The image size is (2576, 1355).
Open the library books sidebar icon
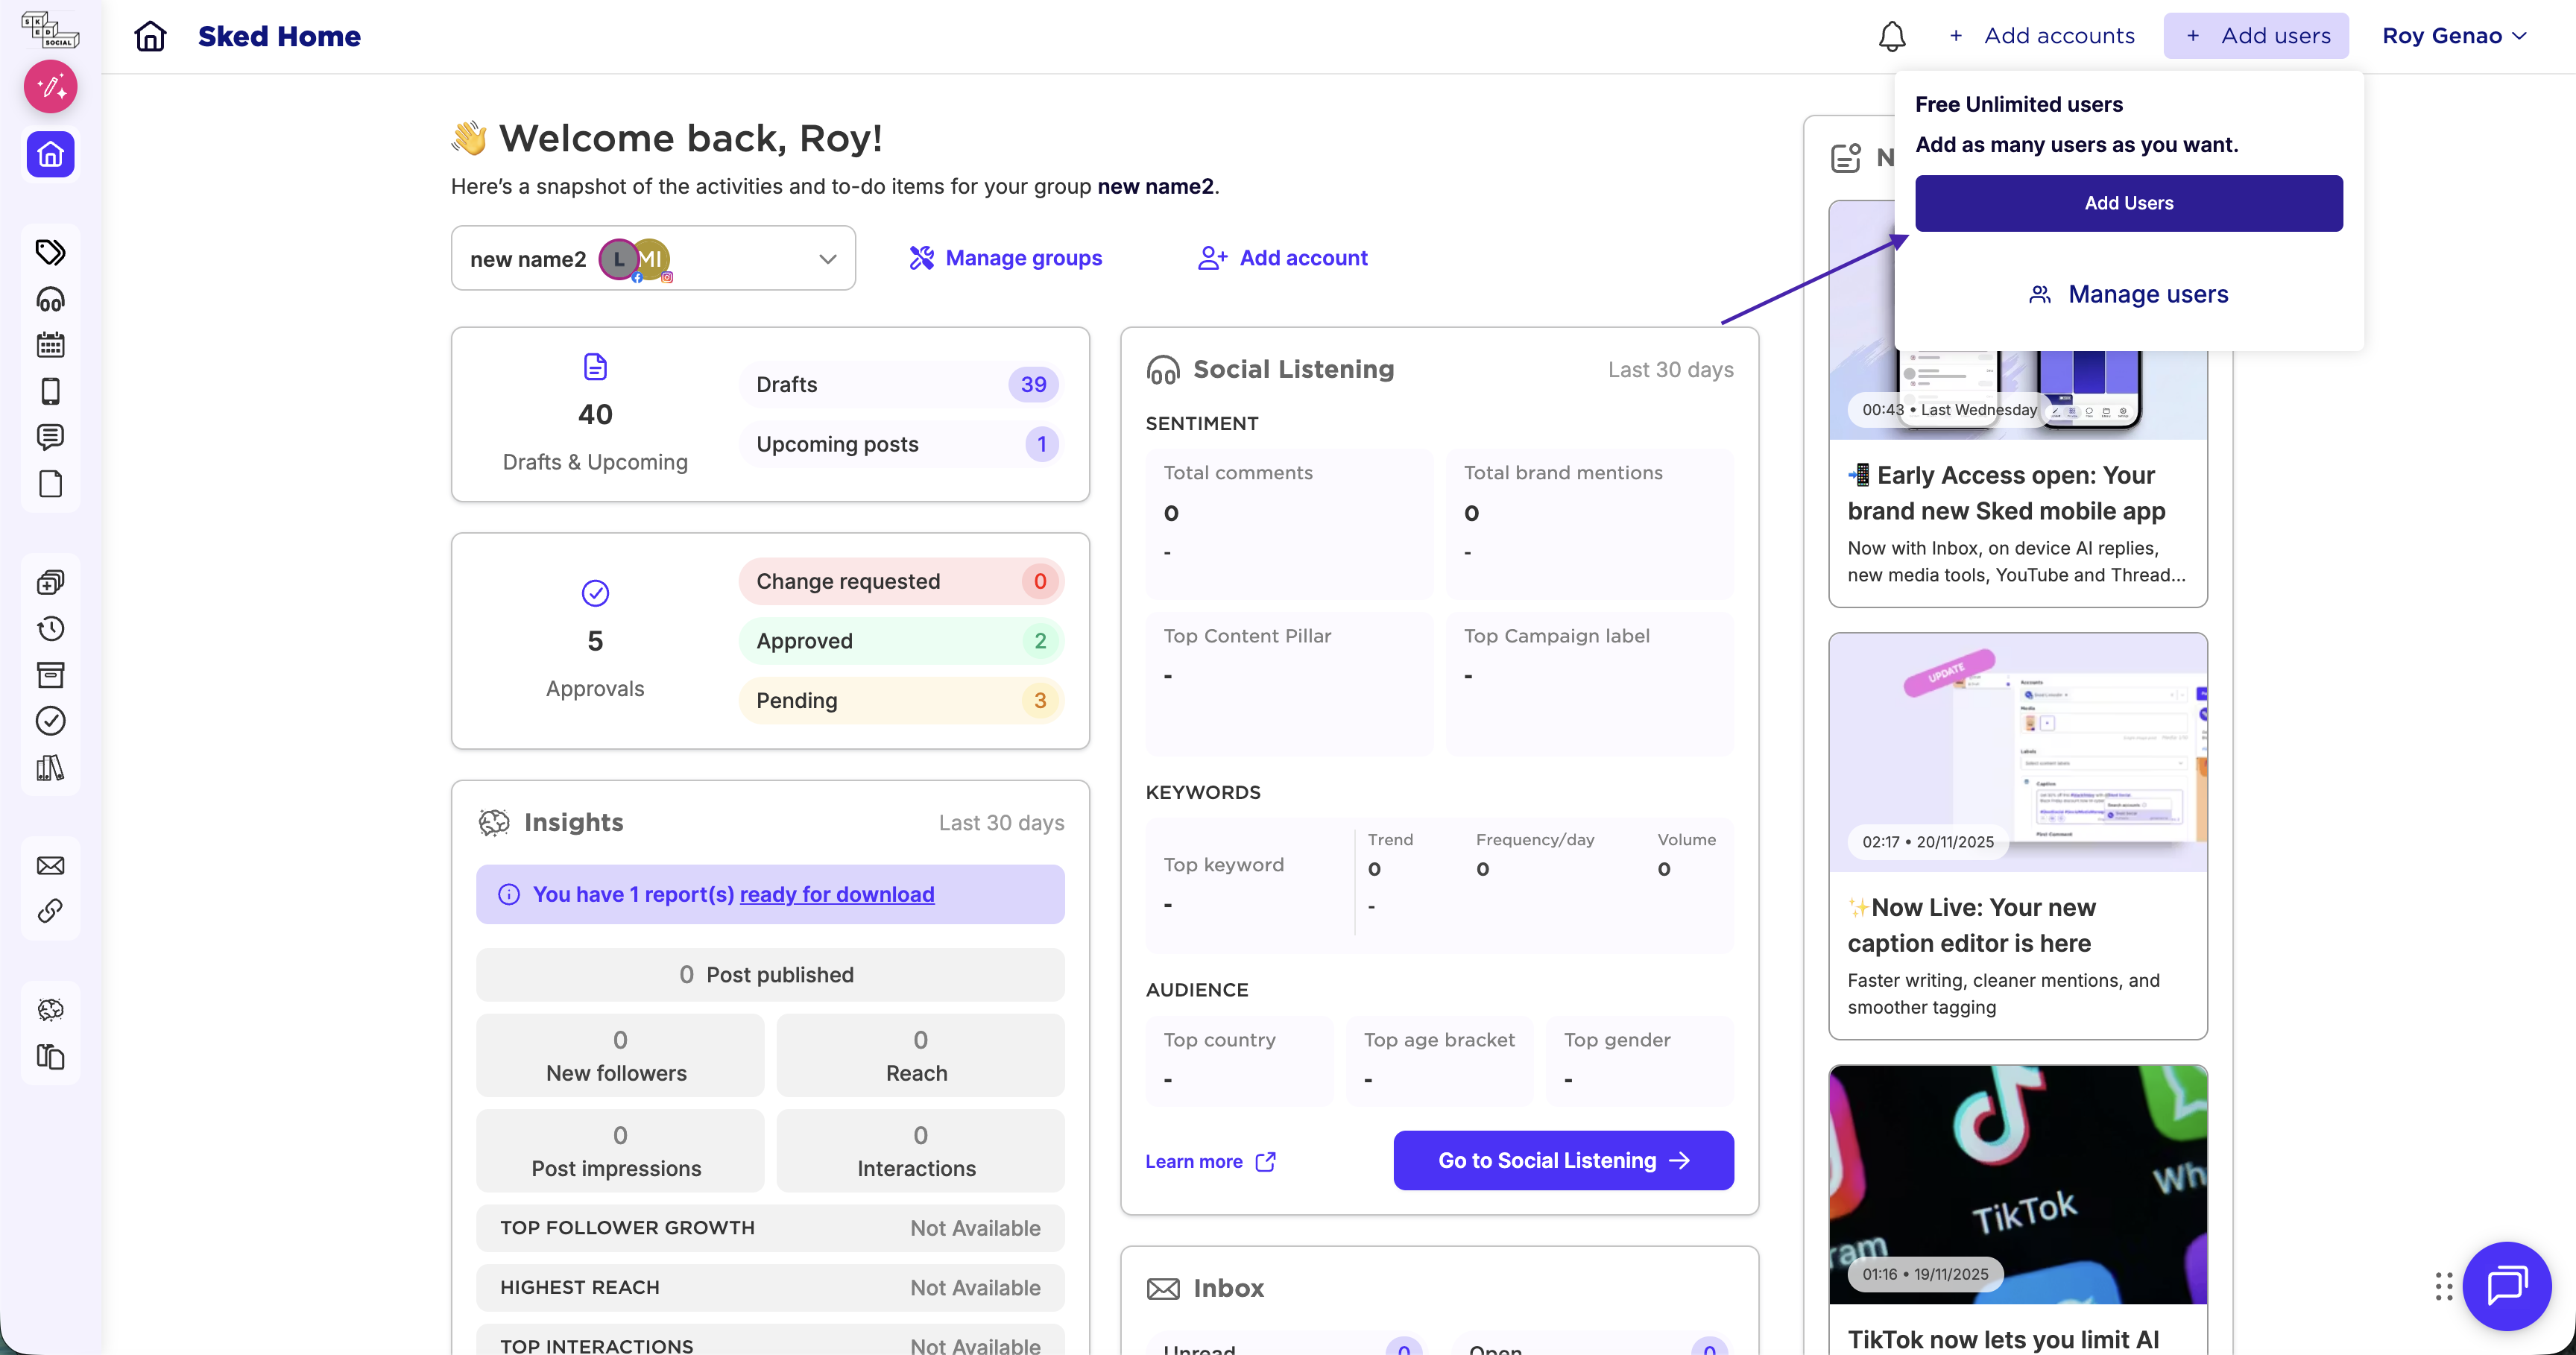click(50, 768)
